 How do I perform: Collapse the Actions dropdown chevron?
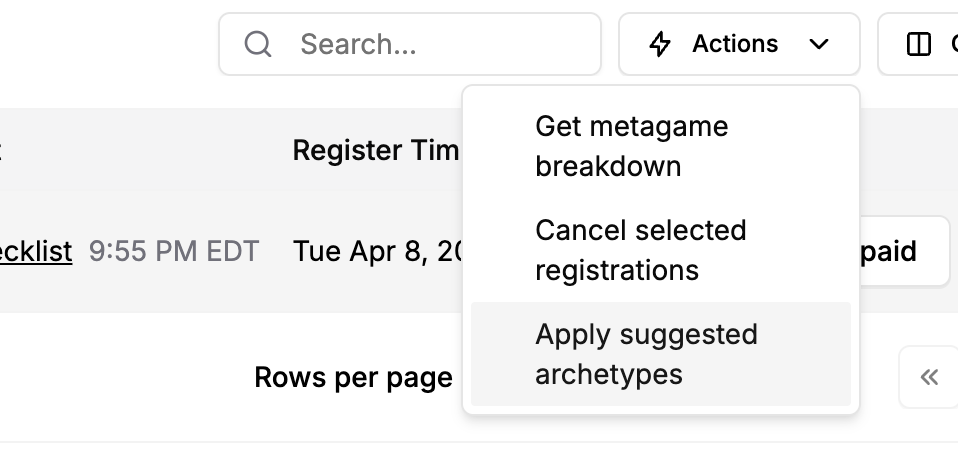[x=819, y=45]
